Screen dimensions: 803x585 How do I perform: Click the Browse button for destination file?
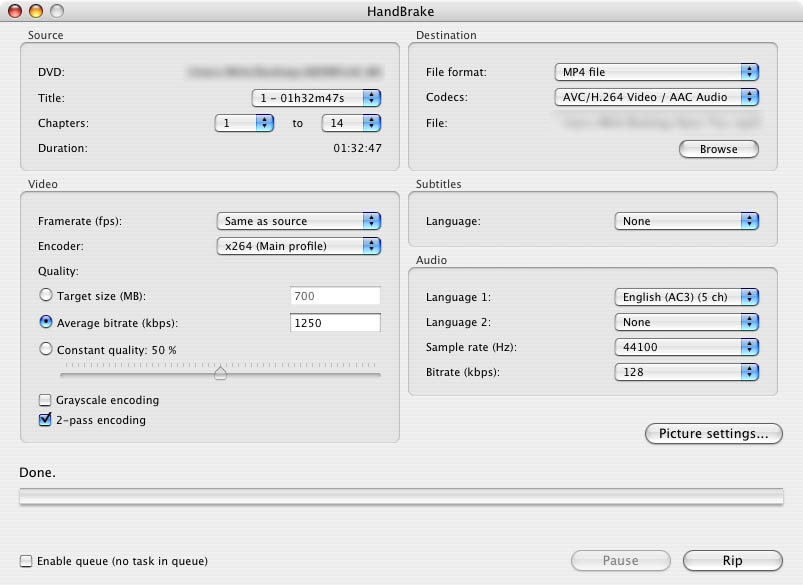click(719, 149)
